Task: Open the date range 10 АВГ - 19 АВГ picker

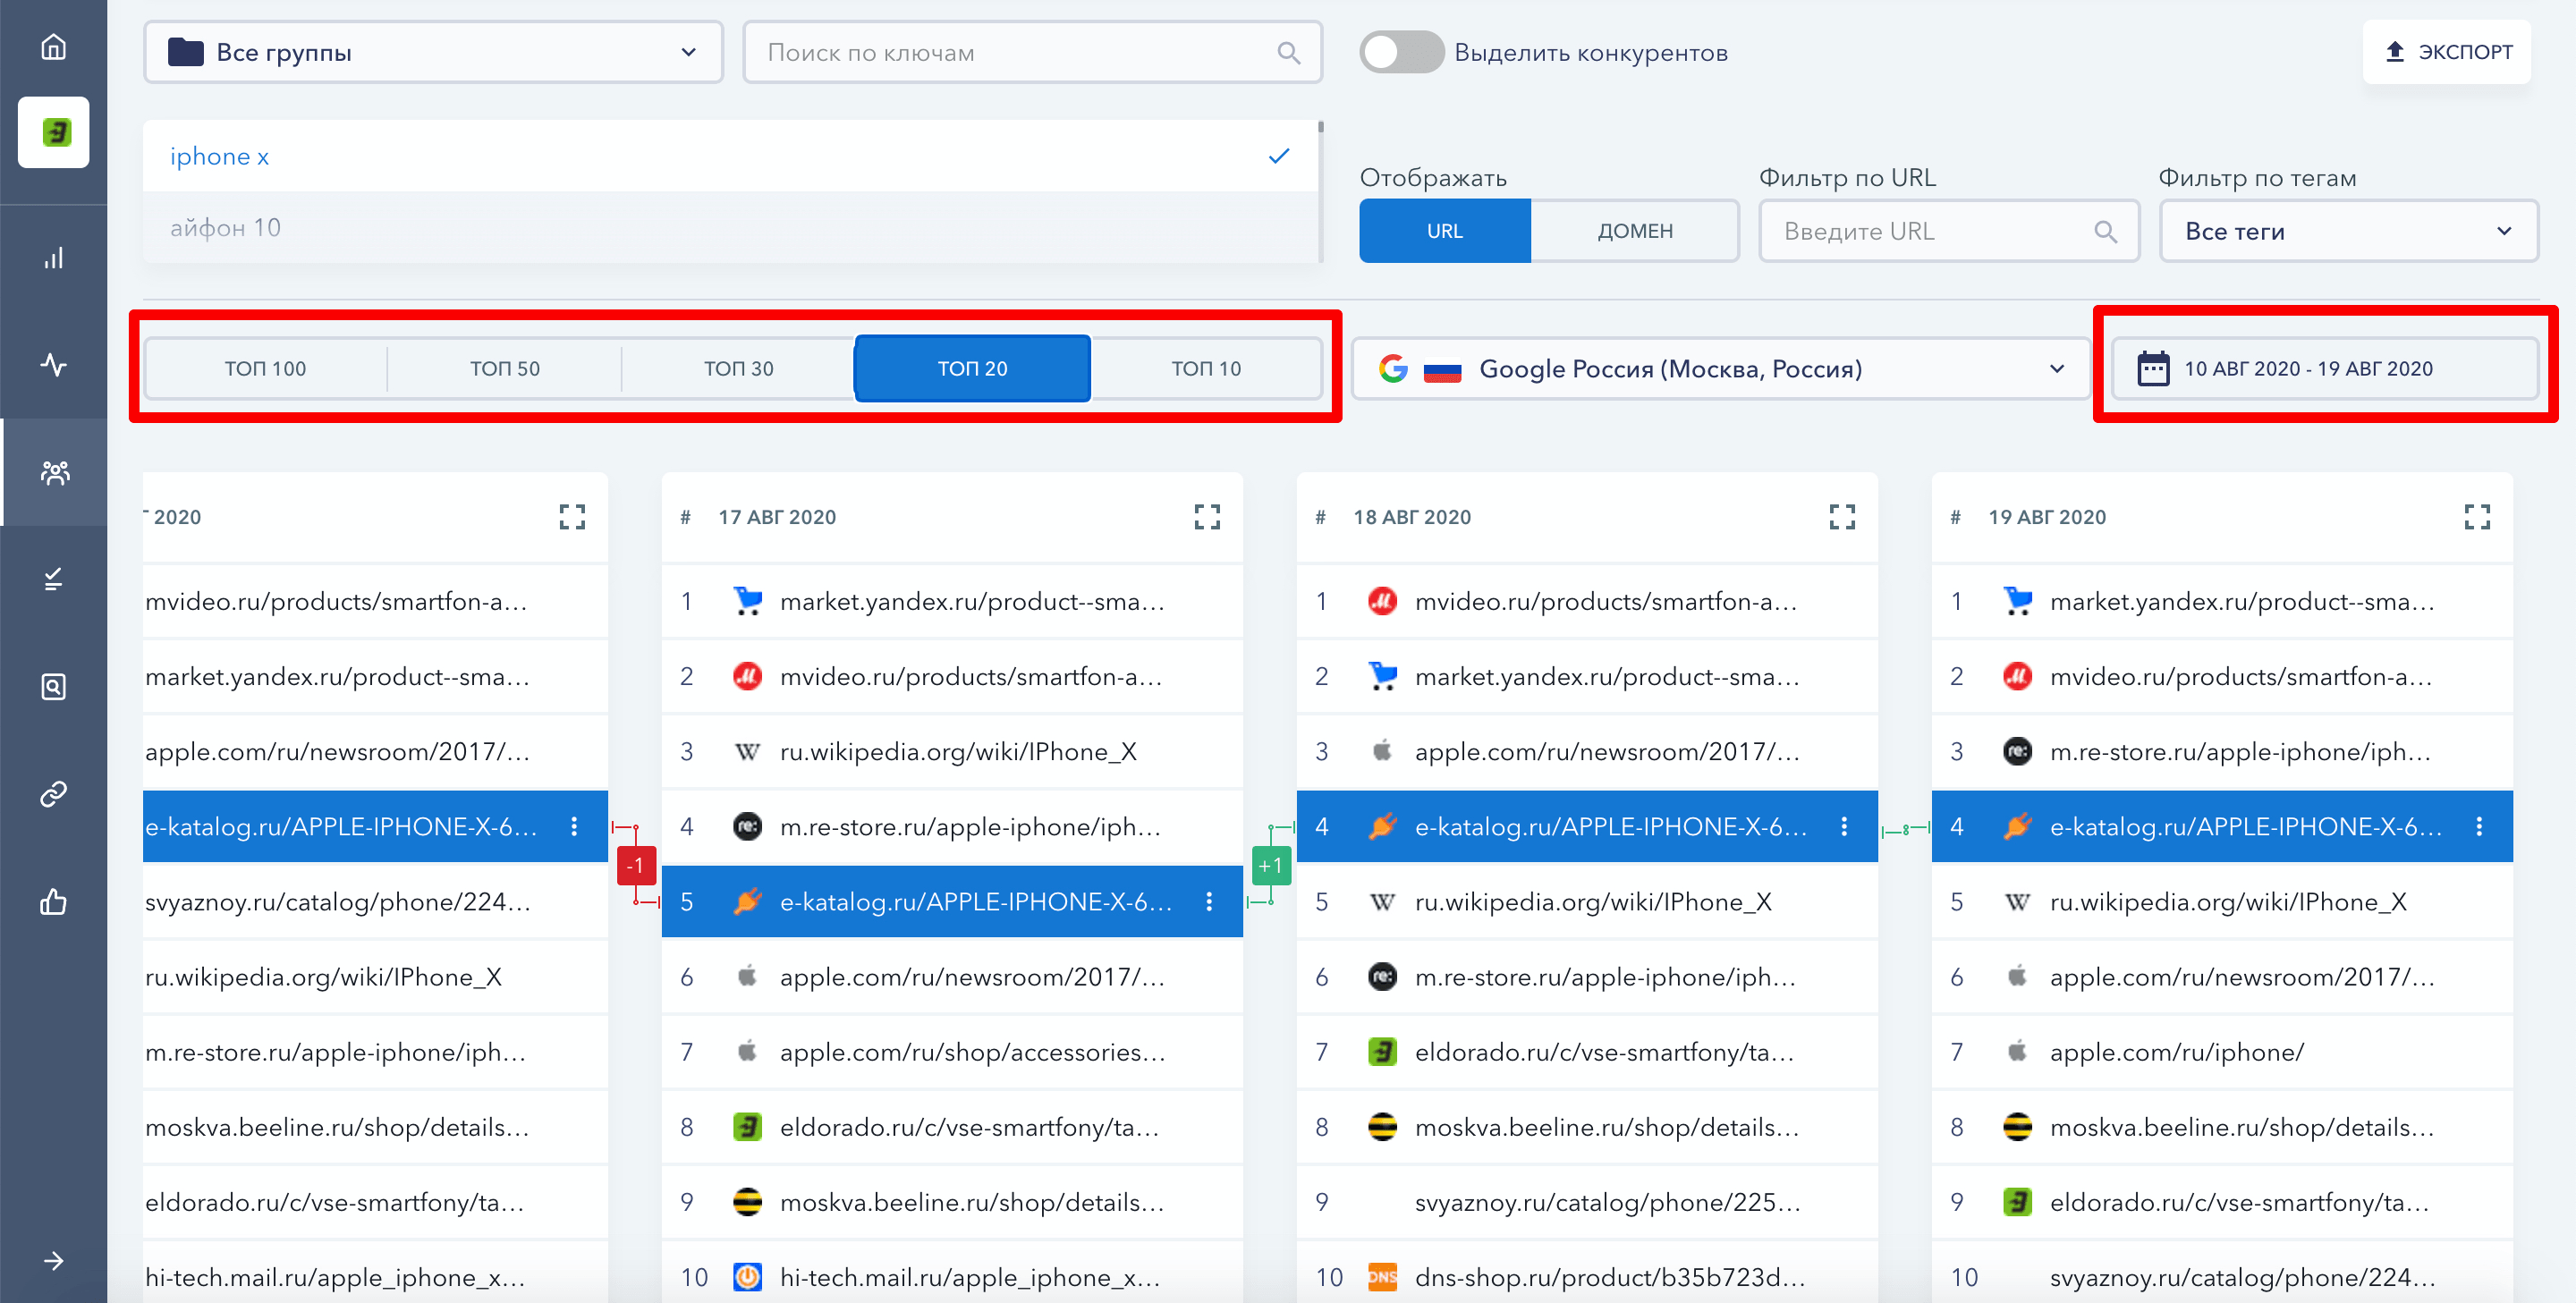Action: 2324,368
